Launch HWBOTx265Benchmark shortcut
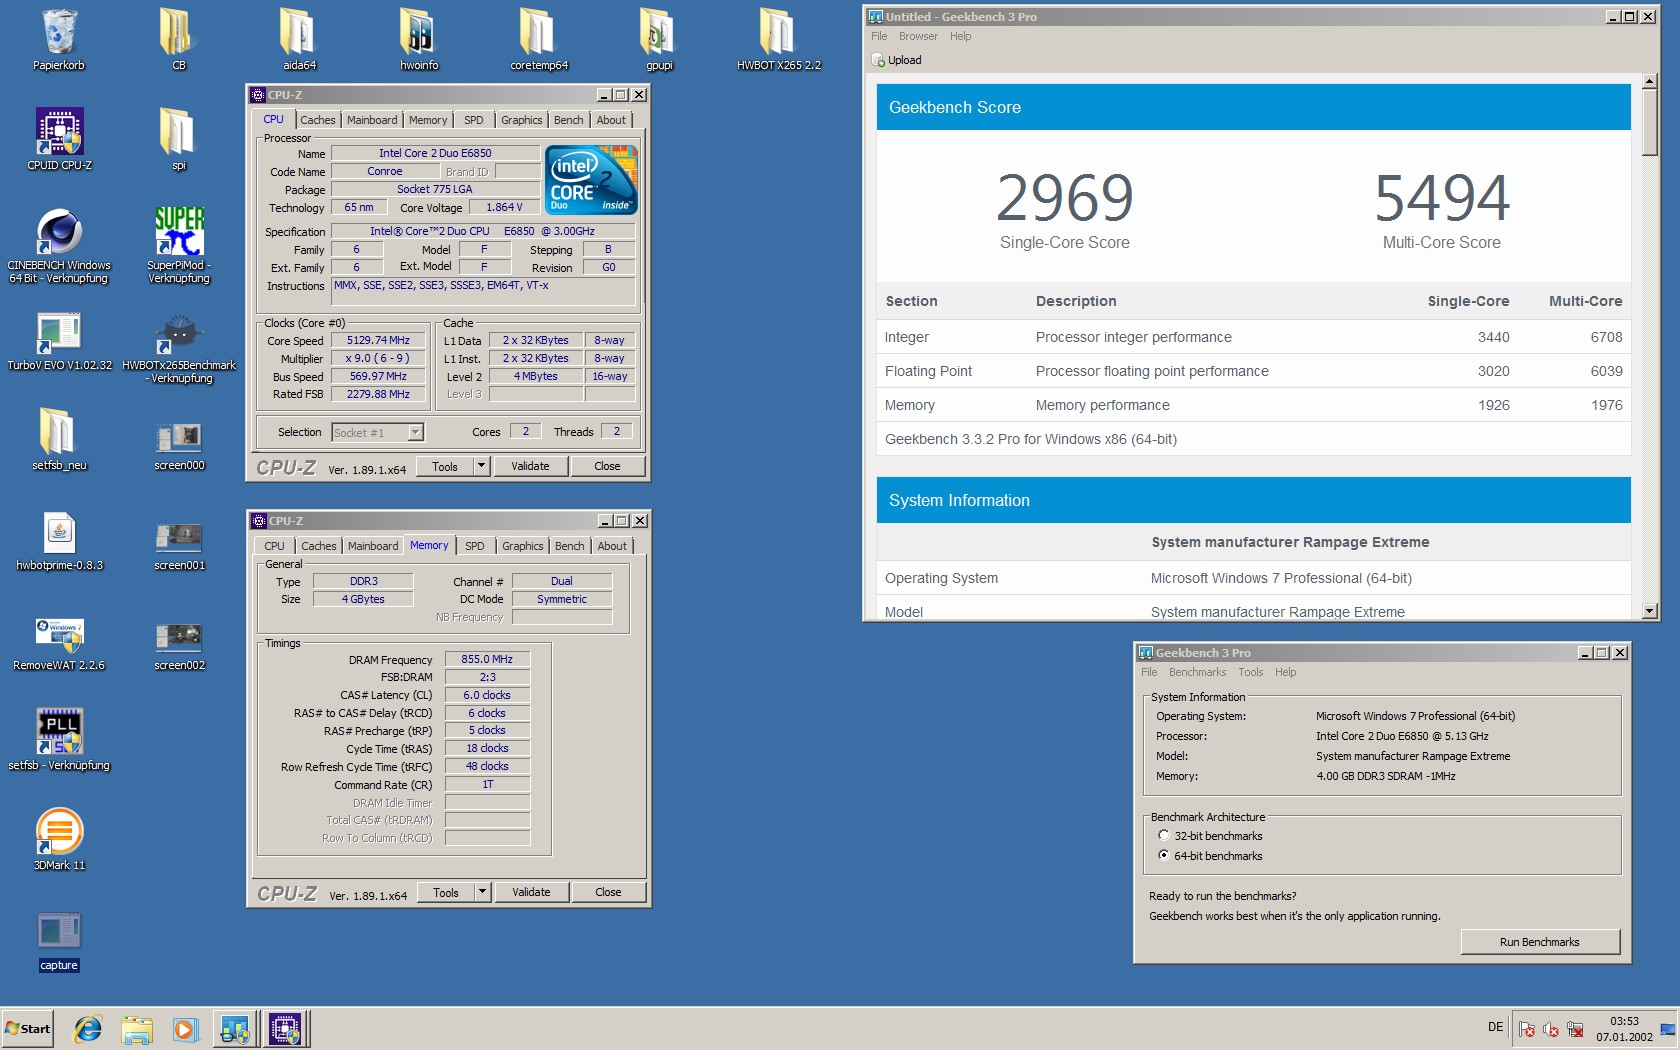Viewport: 1680px width, 1050px height. [x=179, y=348]
